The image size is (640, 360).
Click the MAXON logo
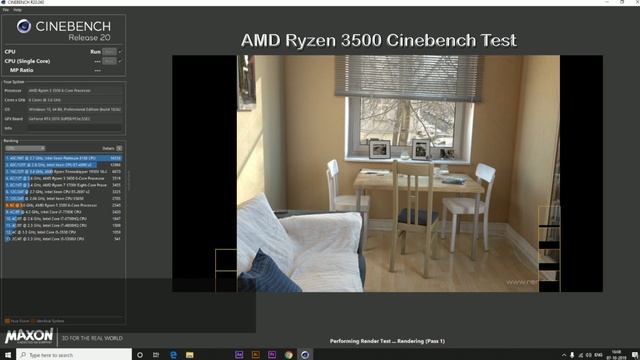point(29,337)
